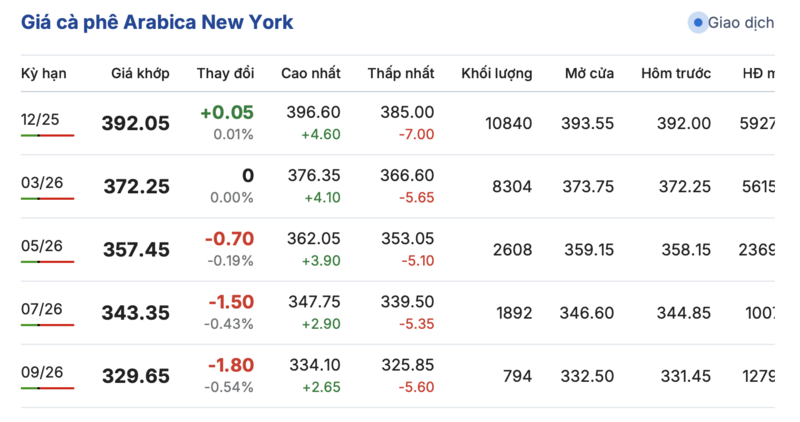800x422 pixels.
Task: Click the Thay đổi column header
Action: tap(225, 73)
